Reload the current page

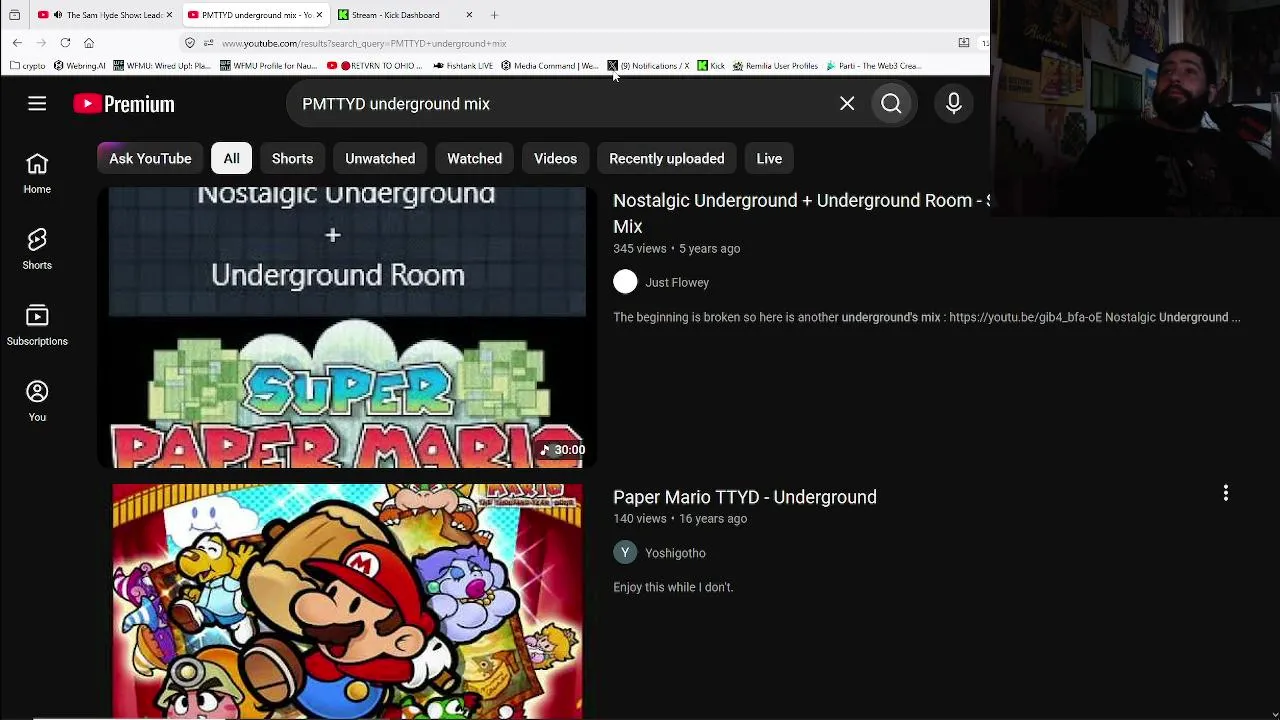[65, 43]
